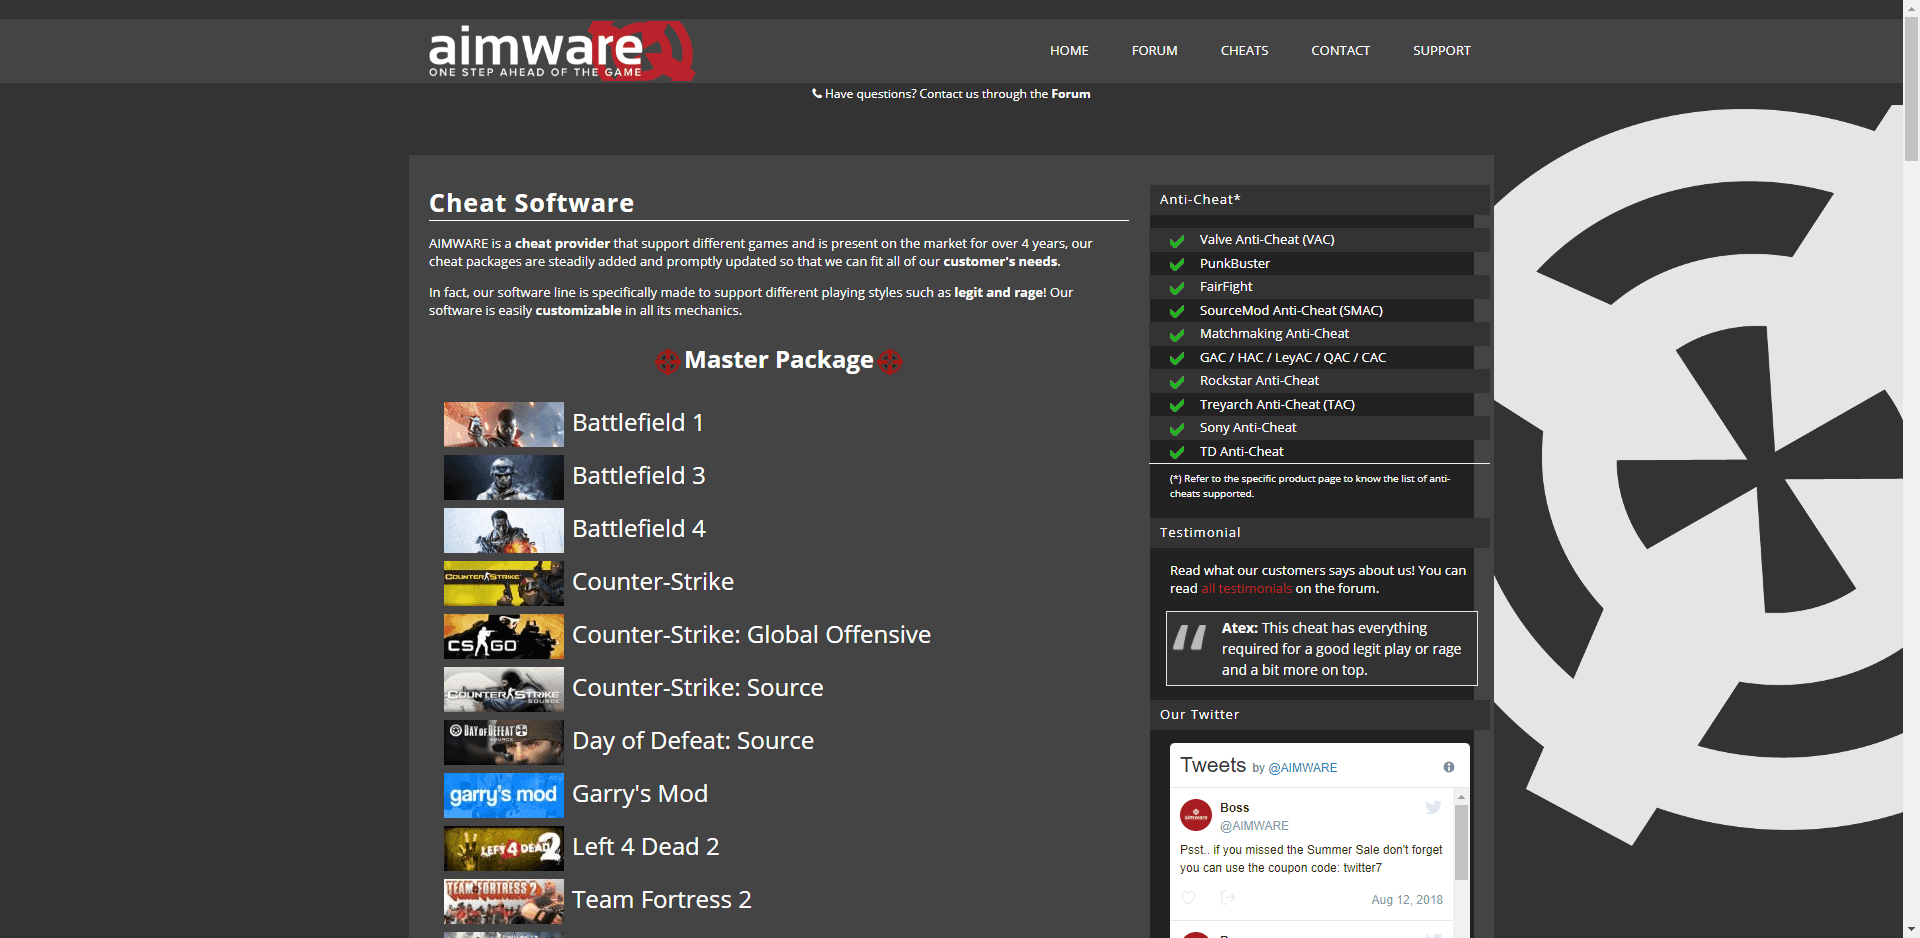Click the phone icon before the questions banner
The image size is (1920, 938).
pos(817,93)
